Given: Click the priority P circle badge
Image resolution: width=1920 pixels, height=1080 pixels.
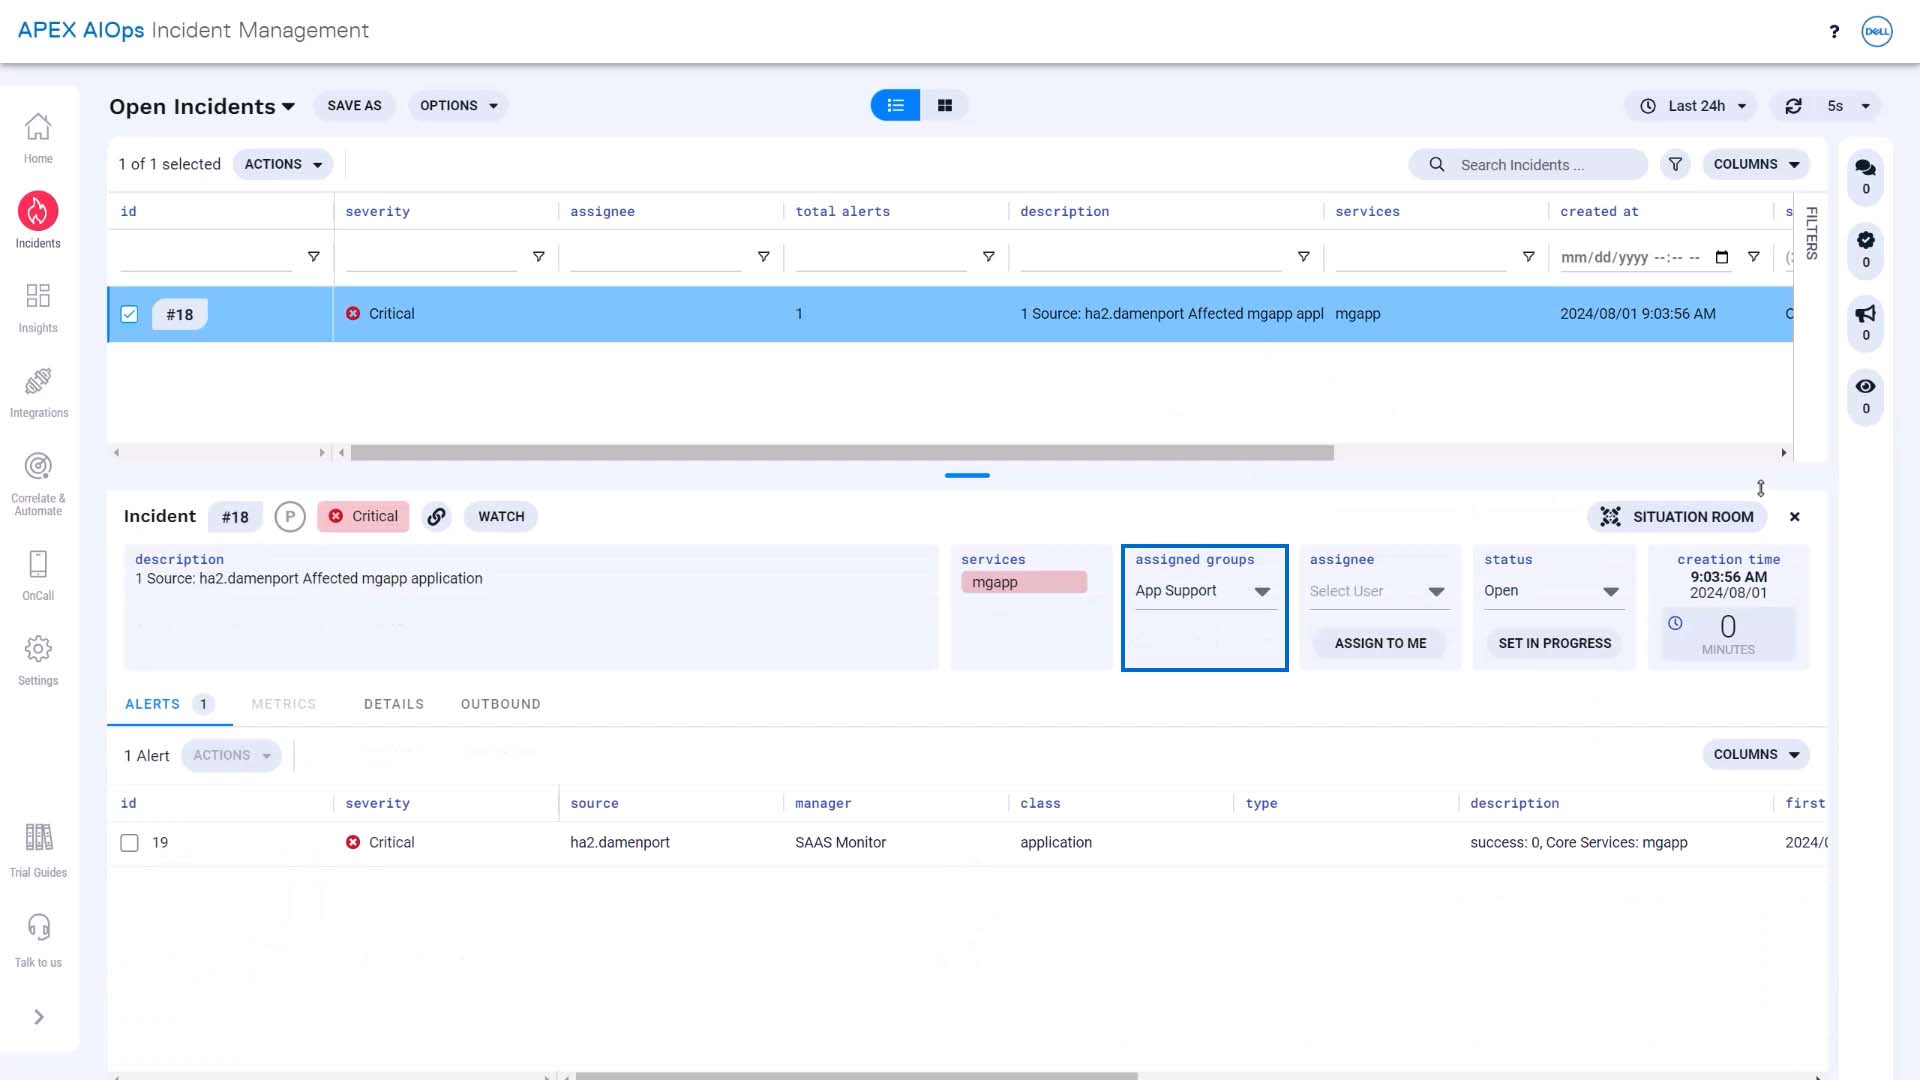Looking at the screenshot, I should coord(290,517).
